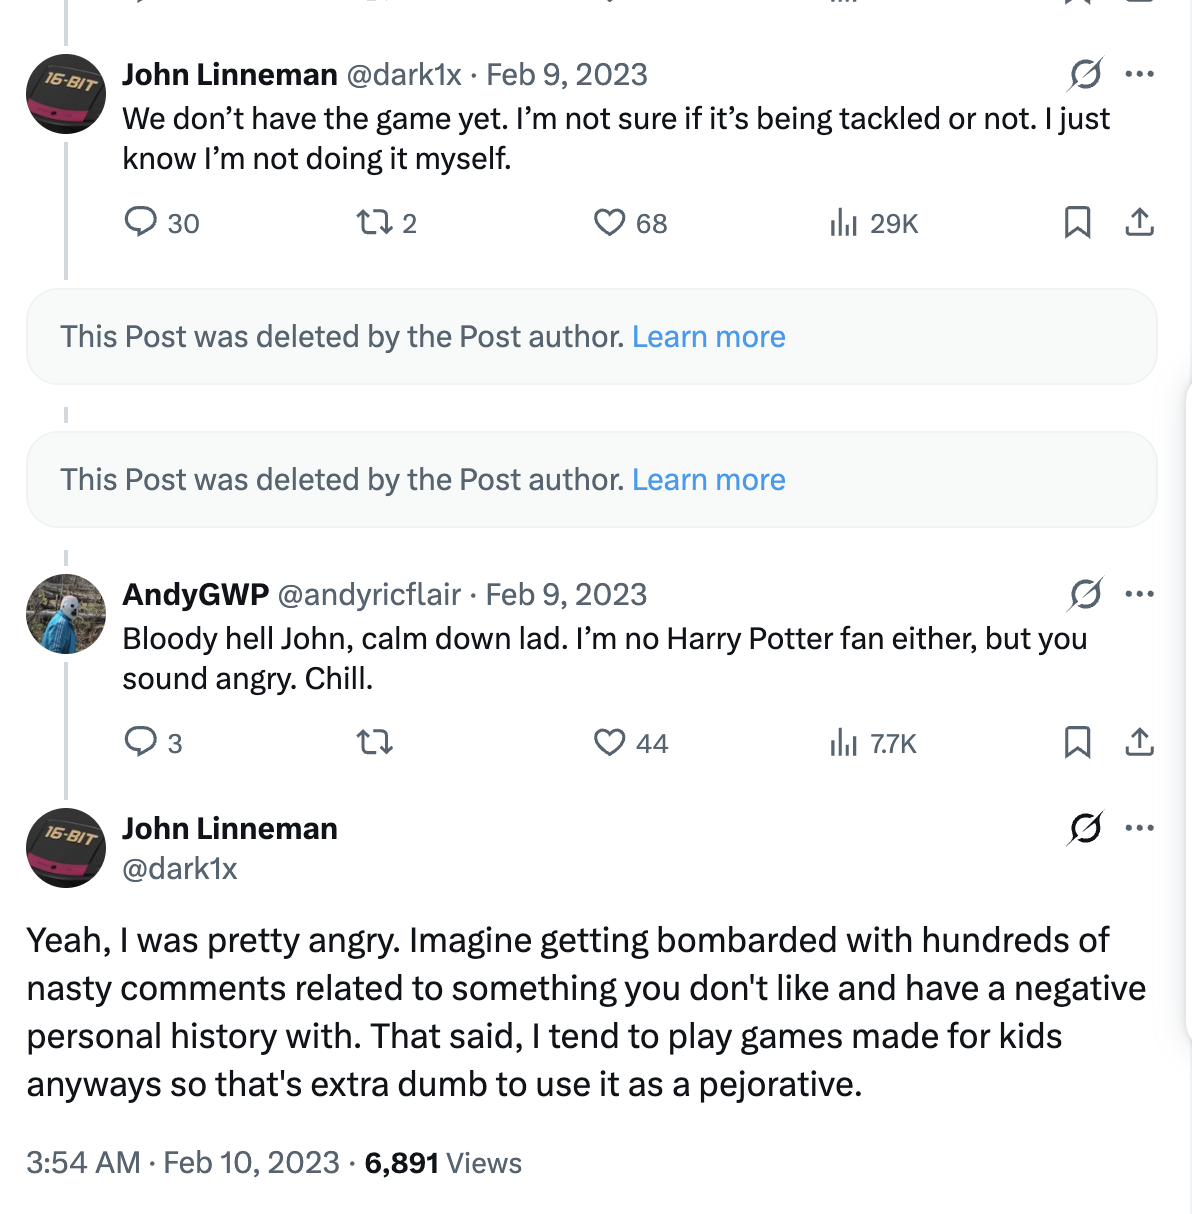Share AndyGWP's post
1192x1214 pixels.
click(x=1139, y=742)
